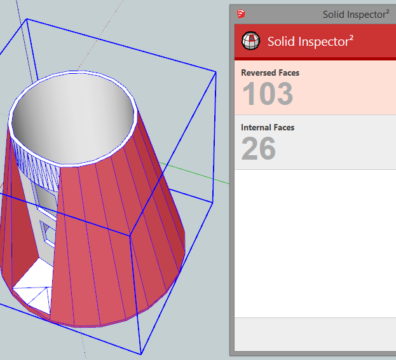Screen dimensions: 396x360
Task: Click the Solid Inspector globe icon
Action: 251,41
